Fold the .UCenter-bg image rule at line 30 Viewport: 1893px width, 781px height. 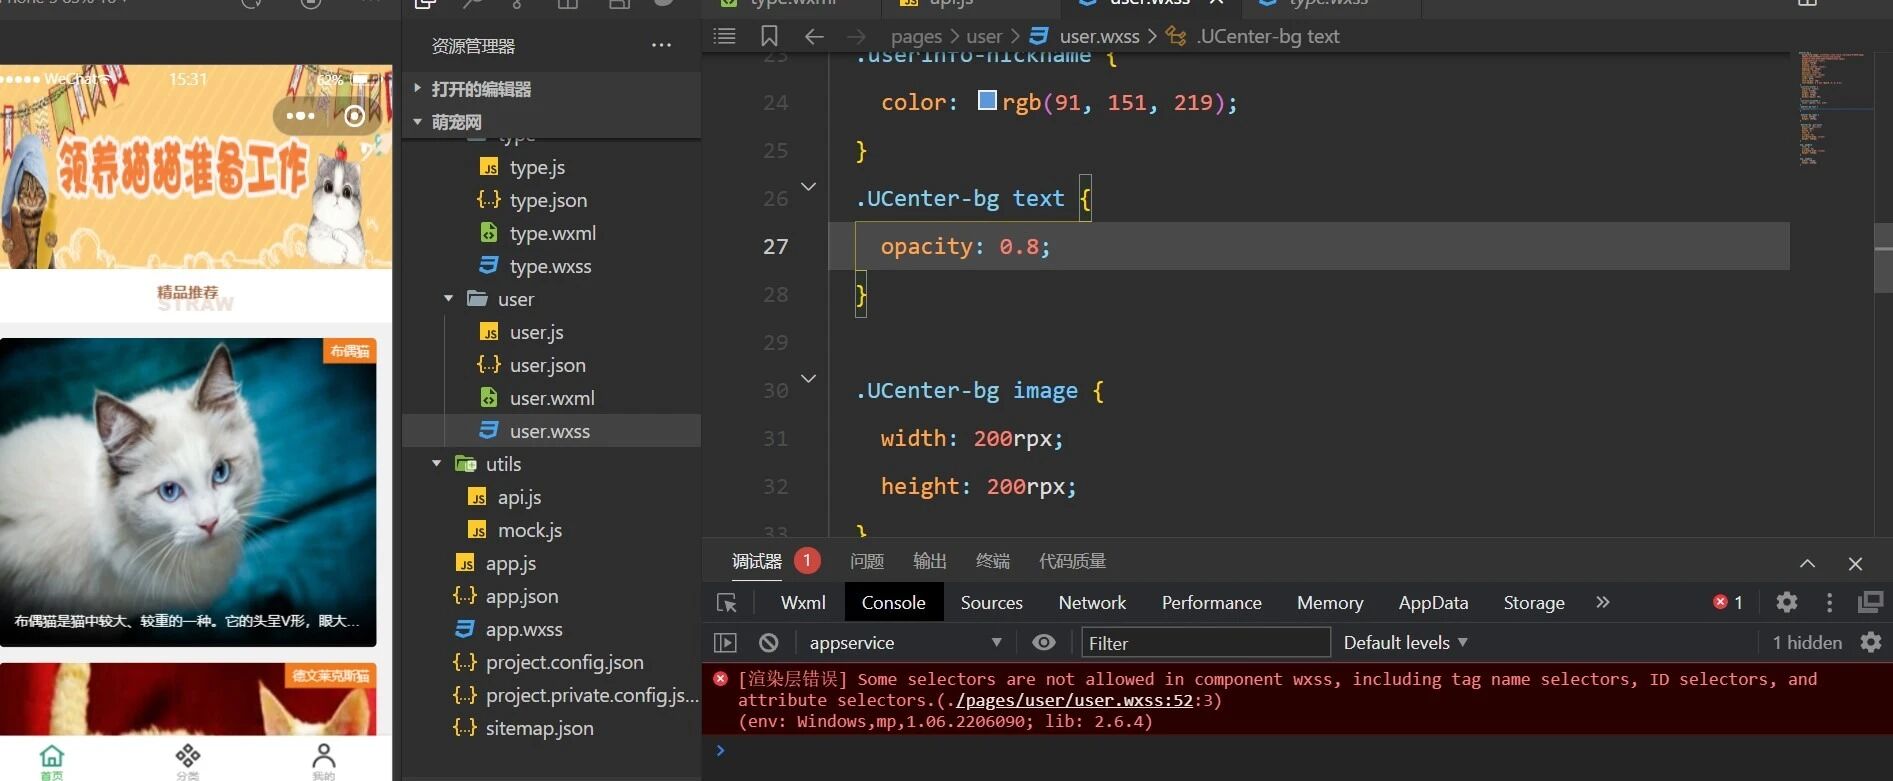coord(808,379)
